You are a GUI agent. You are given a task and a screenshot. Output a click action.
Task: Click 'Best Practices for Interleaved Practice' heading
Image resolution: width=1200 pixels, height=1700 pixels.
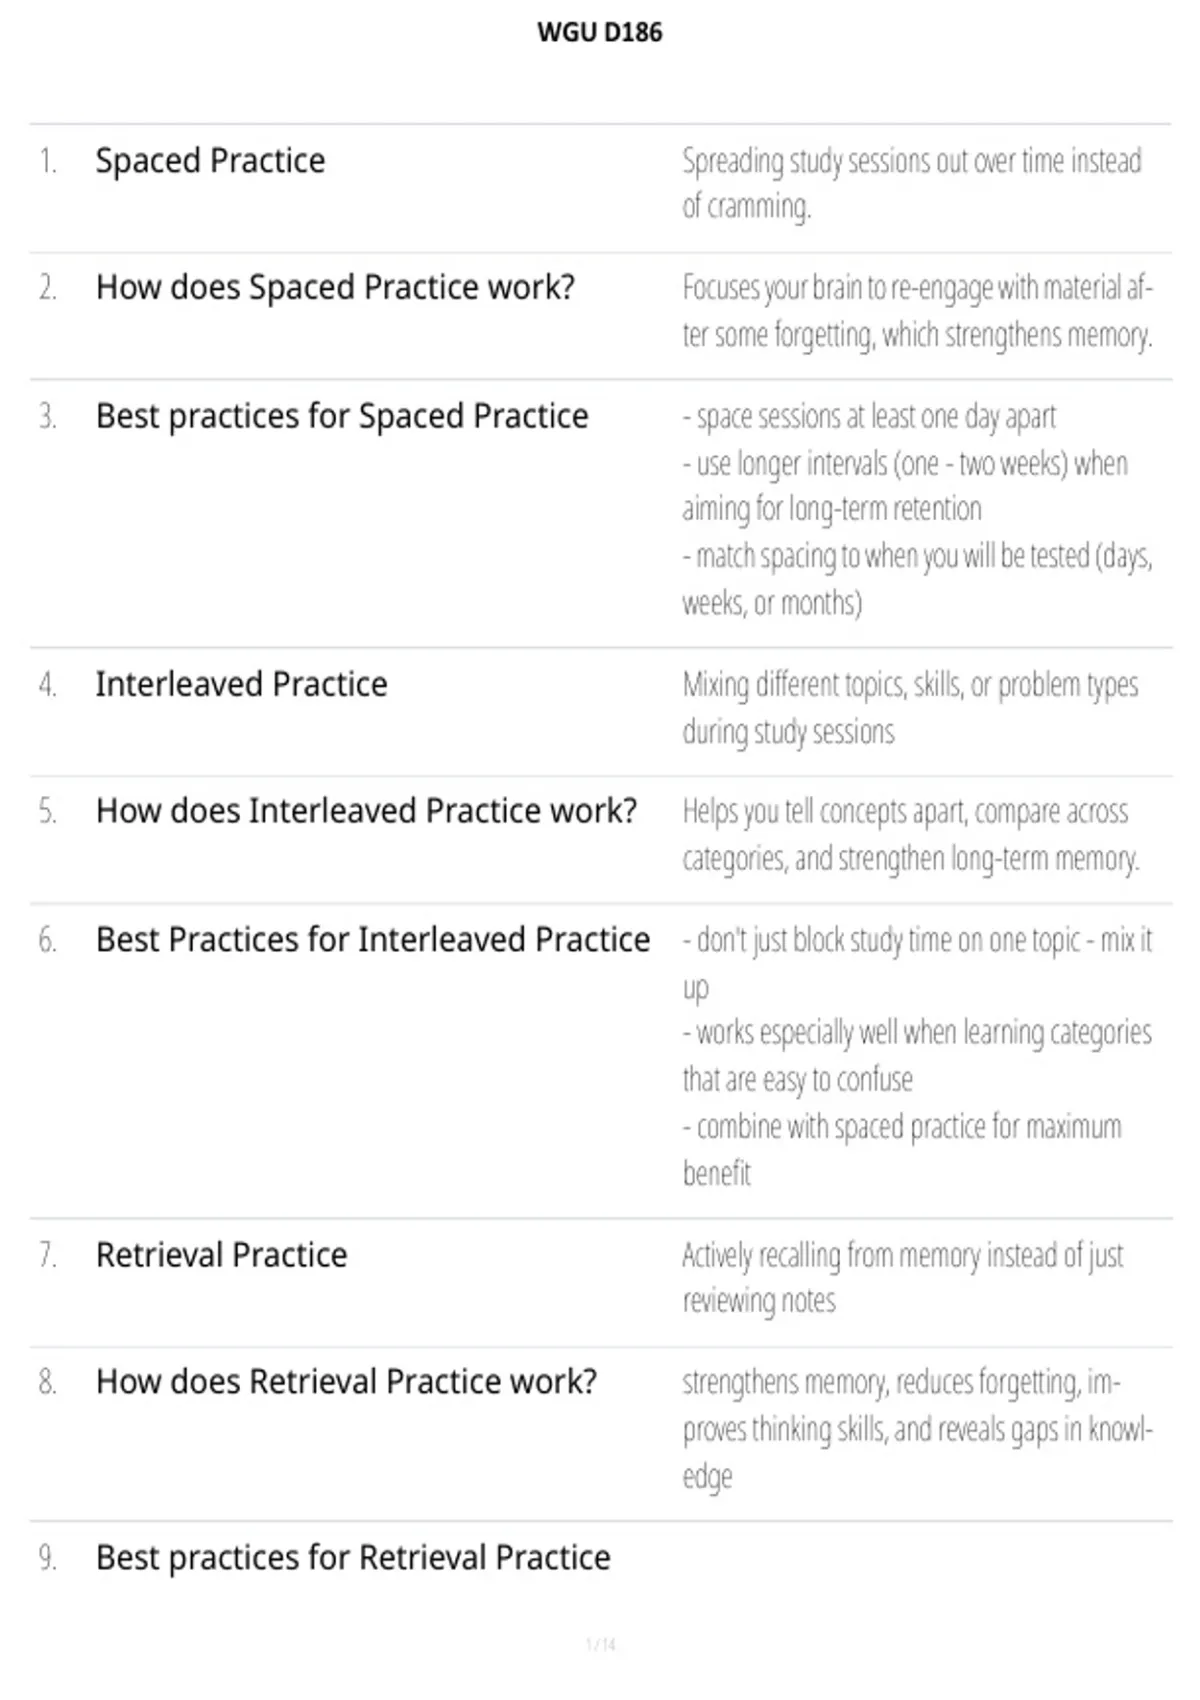point(373,940)
